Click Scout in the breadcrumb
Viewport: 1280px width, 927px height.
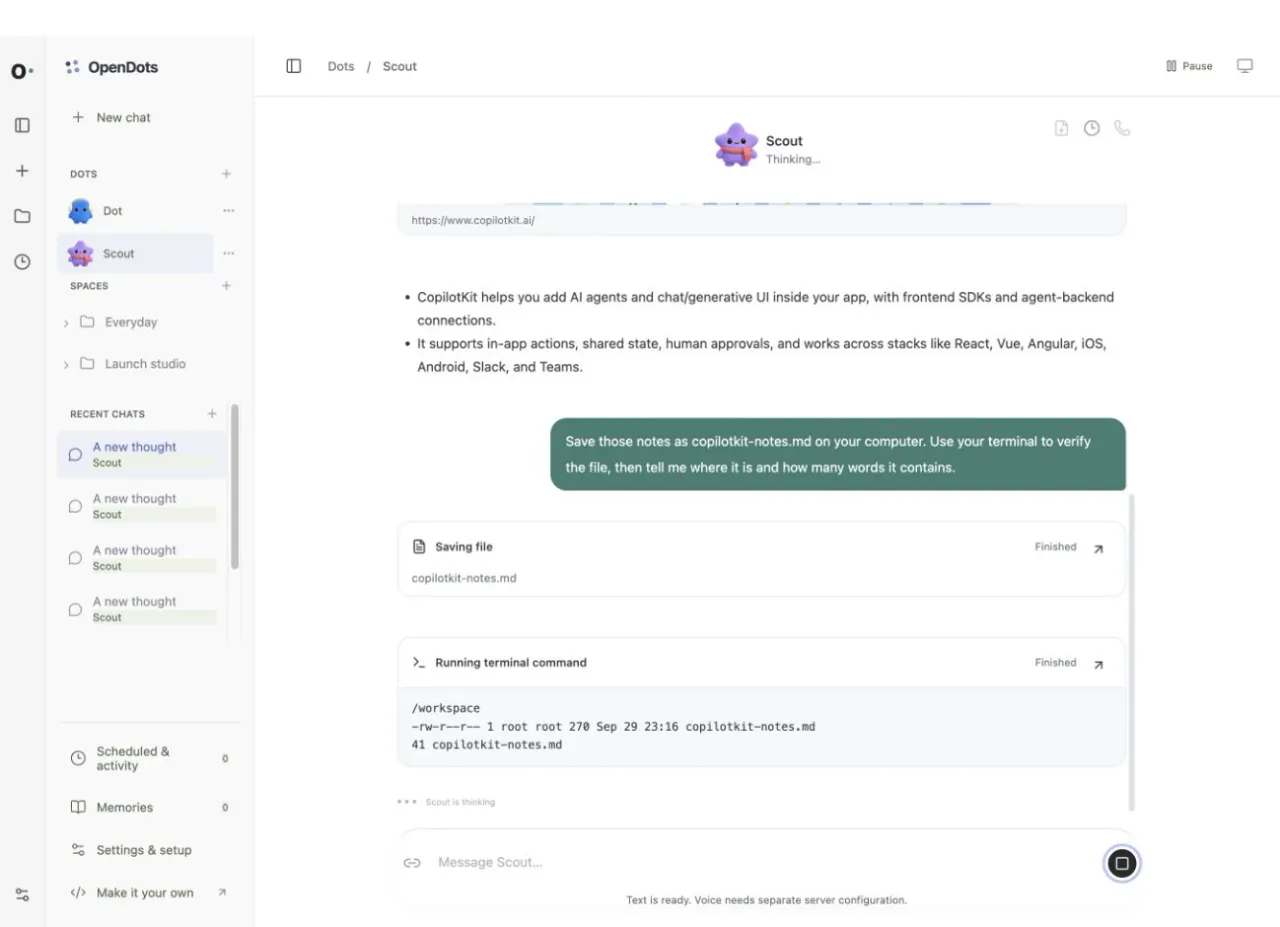[400, 67]
